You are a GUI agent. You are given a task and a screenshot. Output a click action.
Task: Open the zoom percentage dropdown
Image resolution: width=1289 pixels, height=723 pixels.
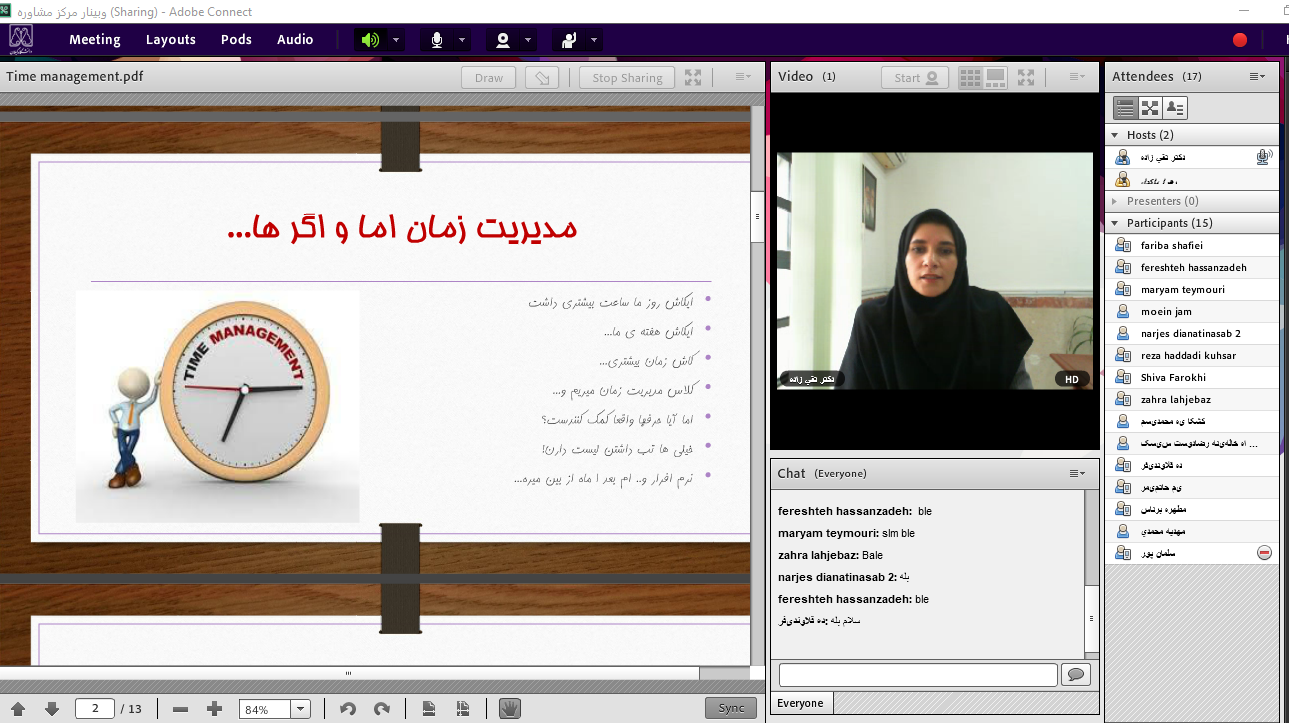pyautogui.click(x=300, y=709)
